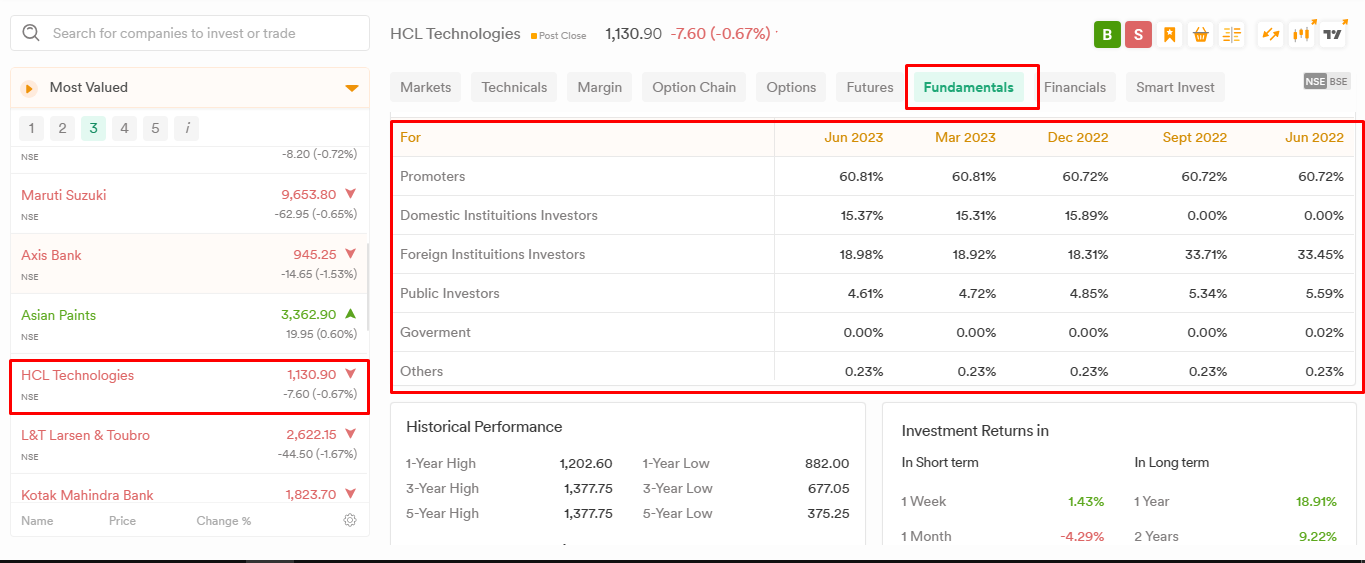Open the Option Chain tab

point(694,87)
